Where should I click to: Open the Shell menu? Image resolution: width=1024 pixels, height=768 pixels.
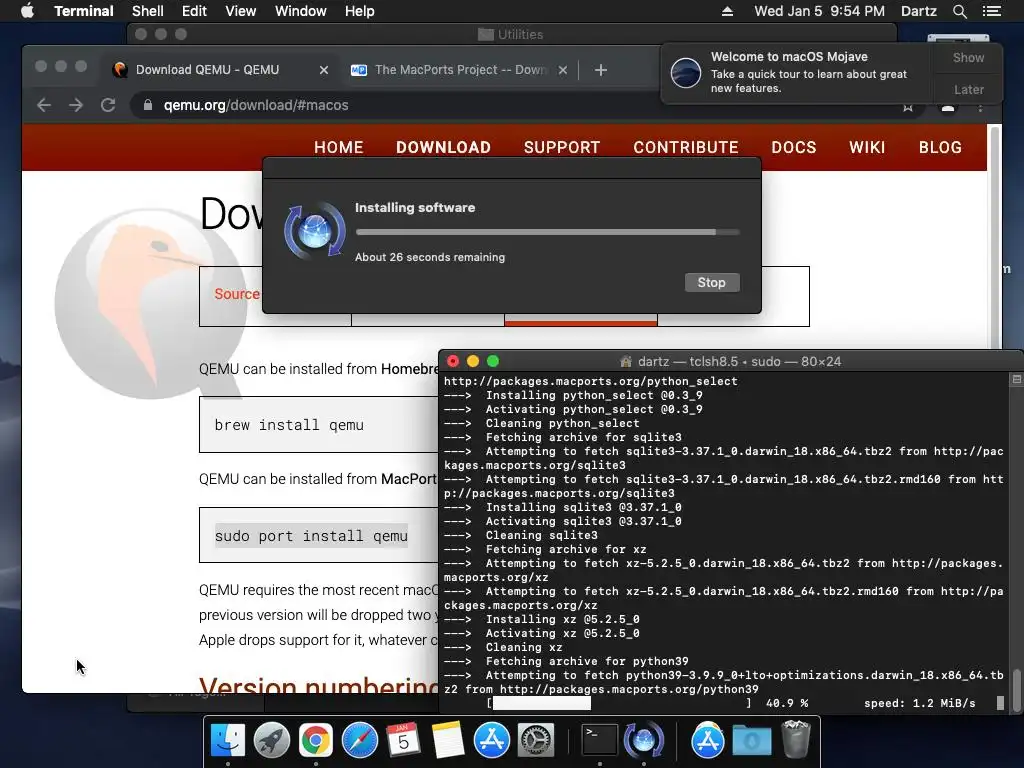[148, 11]
